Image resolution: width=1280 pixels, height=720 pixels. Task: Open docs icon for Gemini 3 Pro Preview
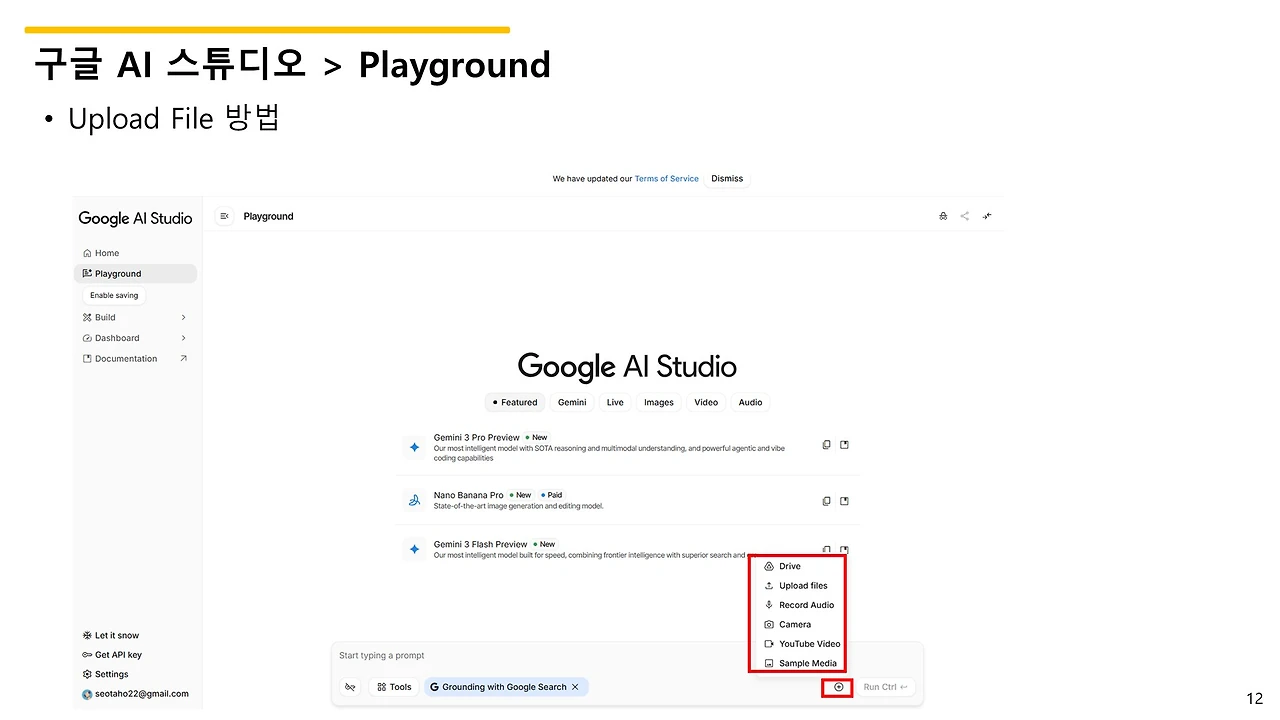pos(845,445)
